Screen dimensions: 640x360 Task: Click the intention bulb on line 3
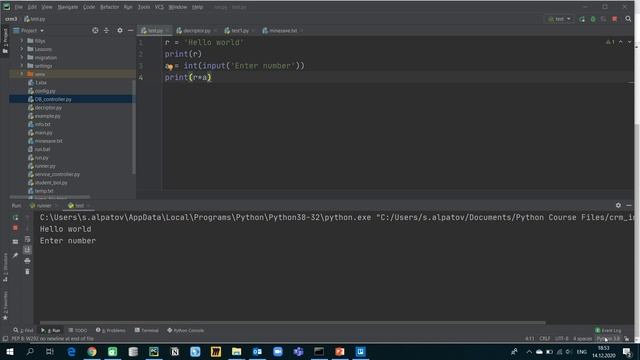click(170, 67)
